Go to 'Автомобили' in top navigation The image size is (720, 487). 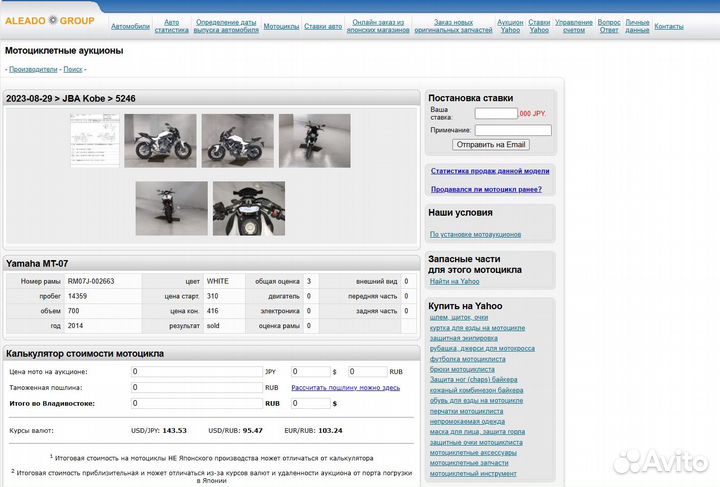pyautogui.click(x=130, y=26)
